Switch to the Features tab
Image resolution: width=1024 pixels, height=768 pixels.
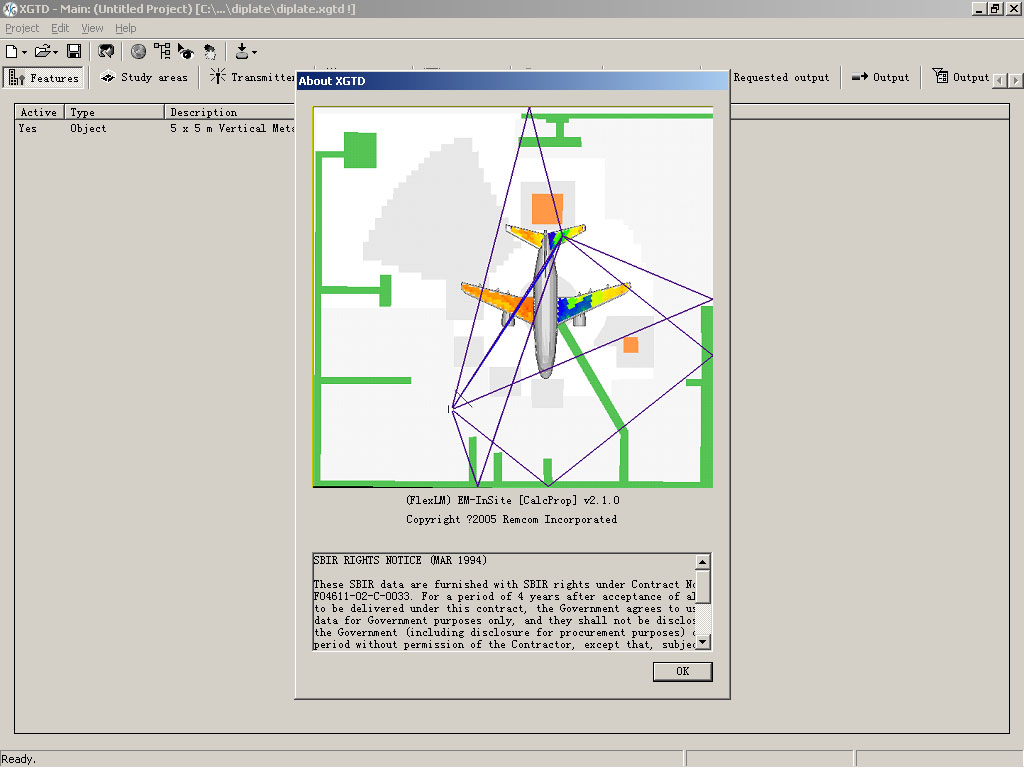click(44, 78)
